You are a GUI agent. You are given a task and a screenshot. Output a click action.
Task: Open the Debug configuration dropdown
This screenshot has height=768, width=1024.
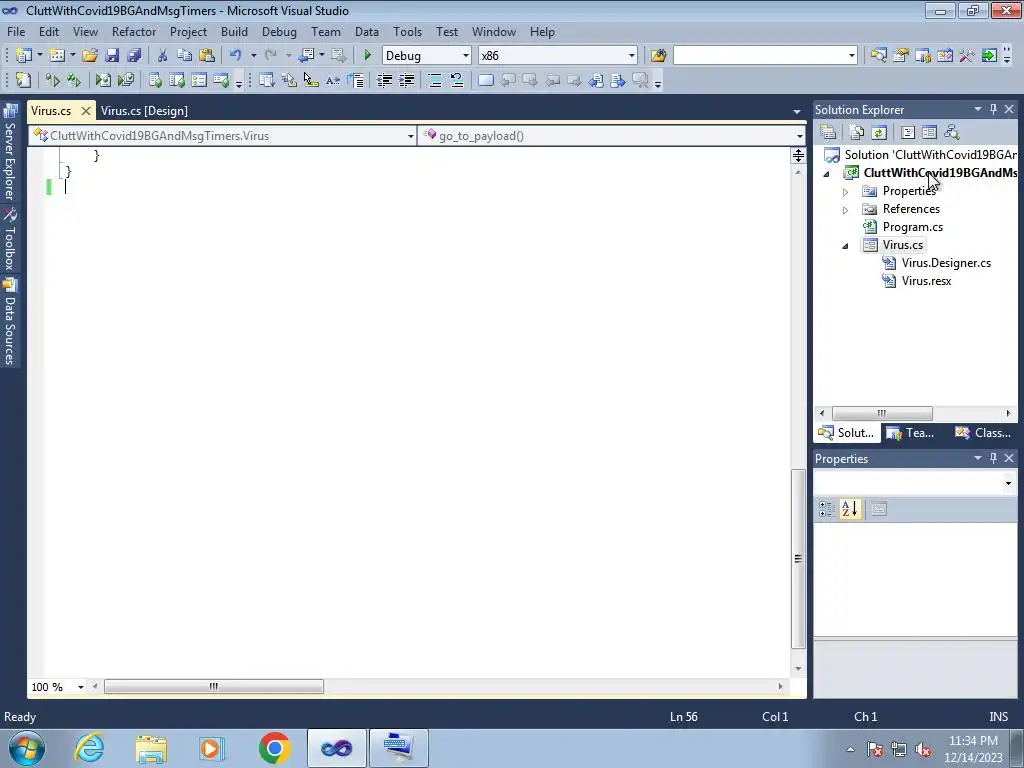coord(466,56)
